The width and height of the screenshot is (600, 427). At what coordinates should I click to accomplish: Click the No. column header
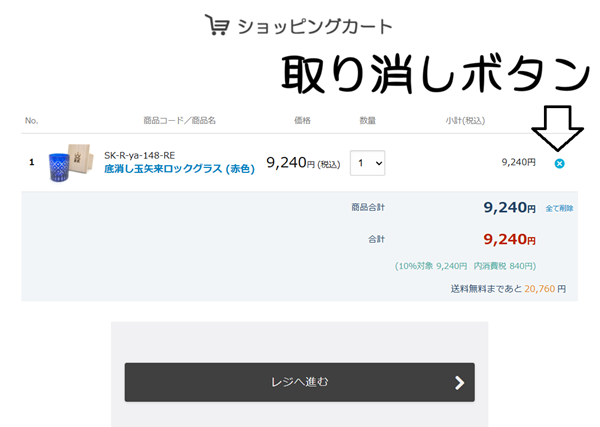(31, 121)
